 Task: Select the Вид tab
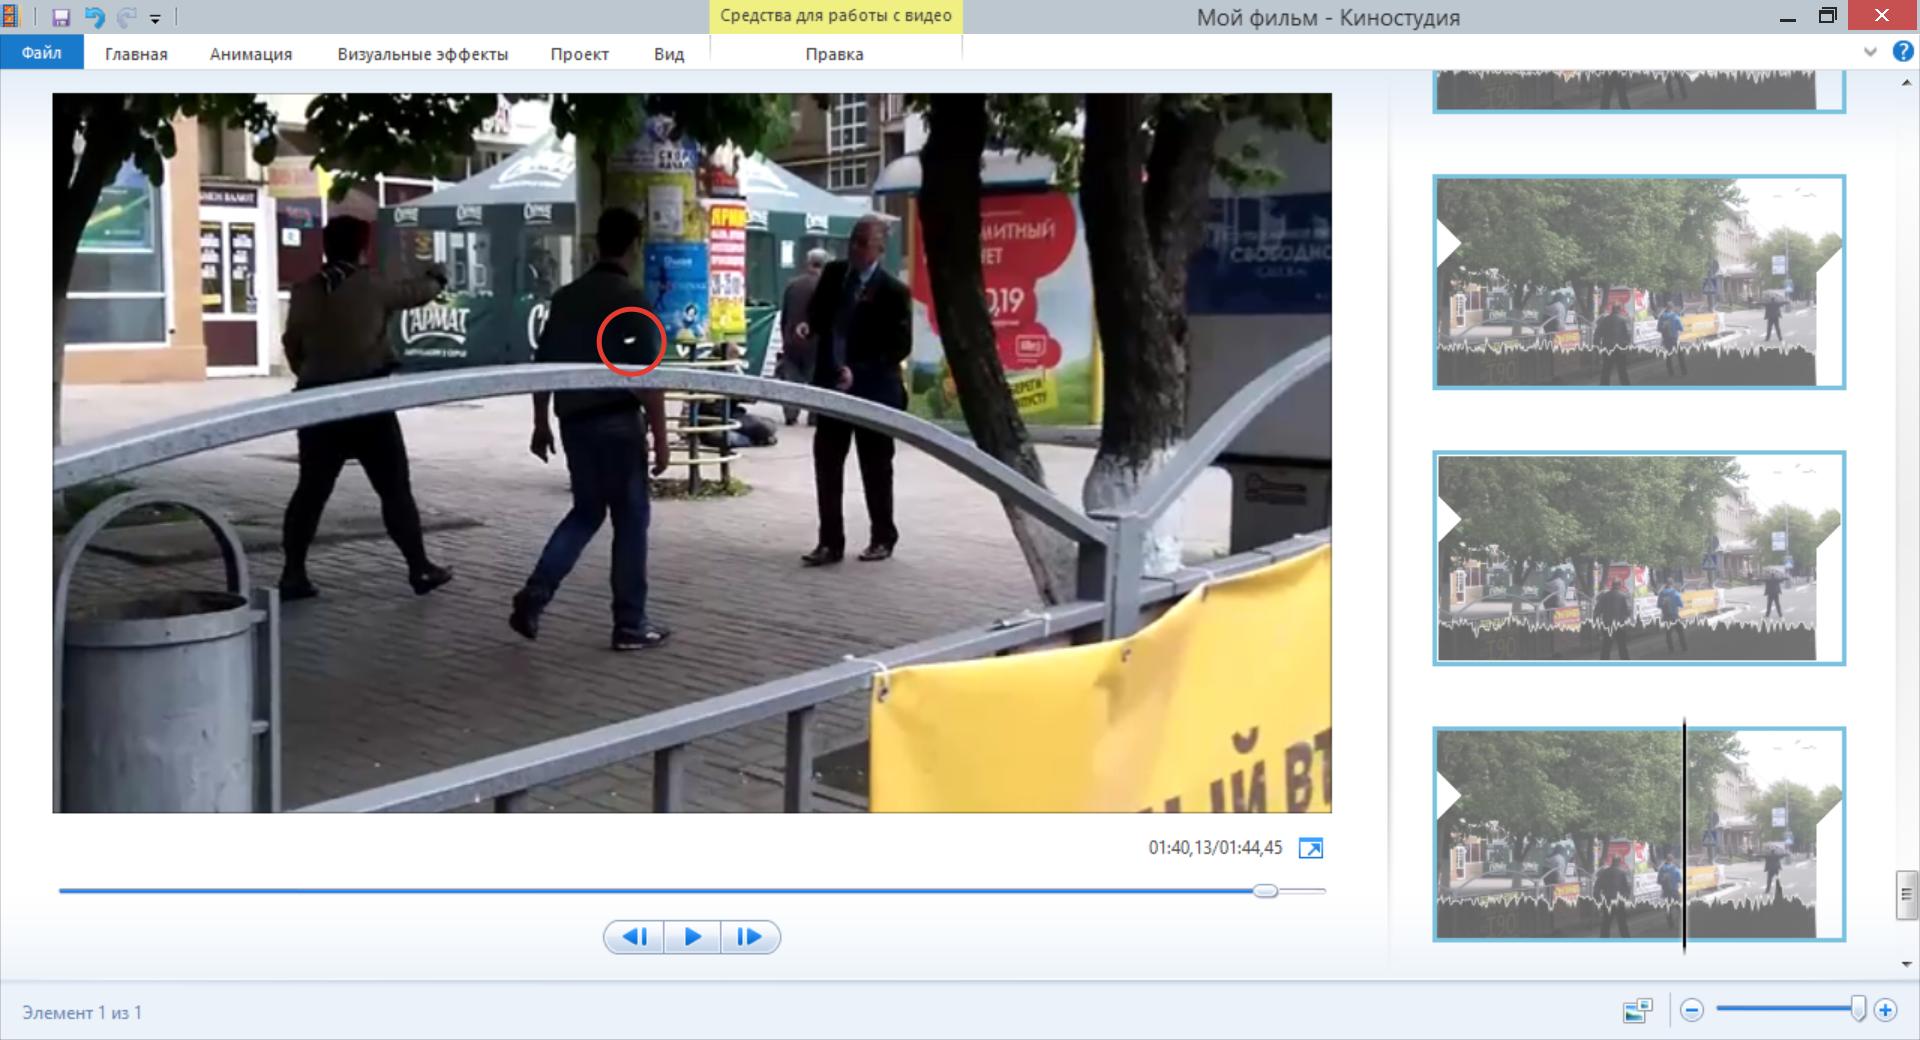[669, 54]
